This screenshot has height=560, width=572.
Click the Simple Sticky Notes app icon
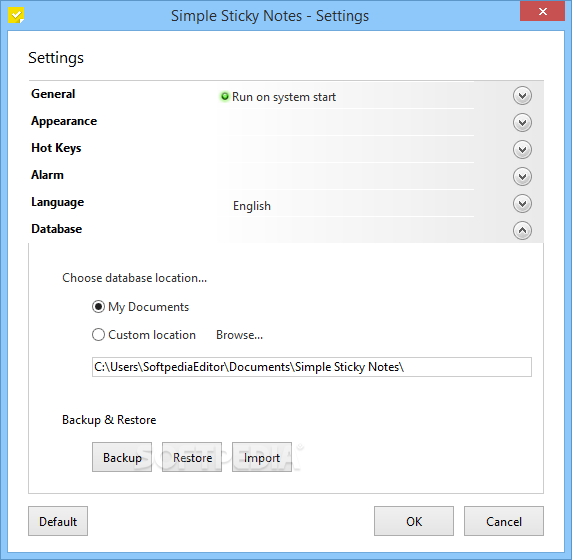(x=16, y=15)
